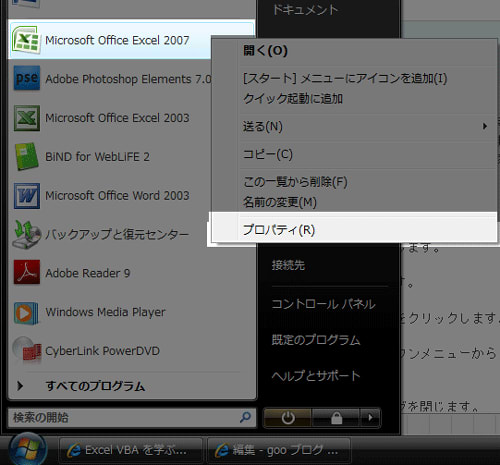This screenshot has width=500, height=465.
Task: Choose 開く(O) from context menu
Action: 354,51
